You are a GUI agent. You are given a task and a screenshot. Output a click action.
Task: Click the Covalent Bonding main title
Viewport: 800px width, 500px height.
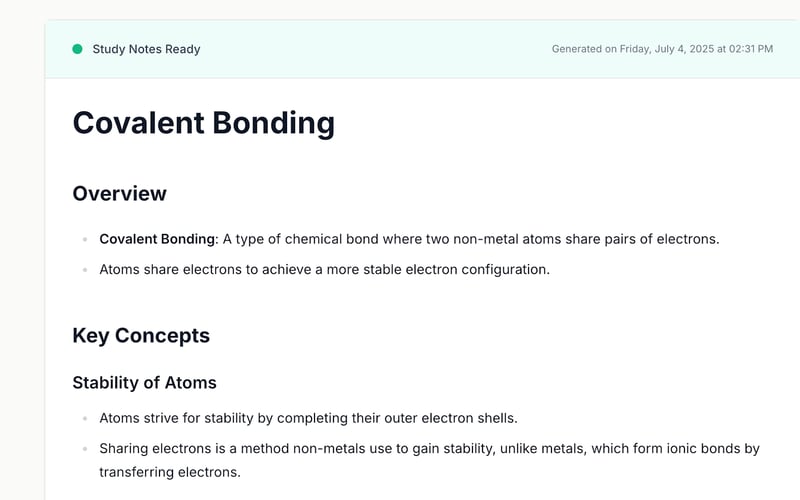click(x=203, y=123)
